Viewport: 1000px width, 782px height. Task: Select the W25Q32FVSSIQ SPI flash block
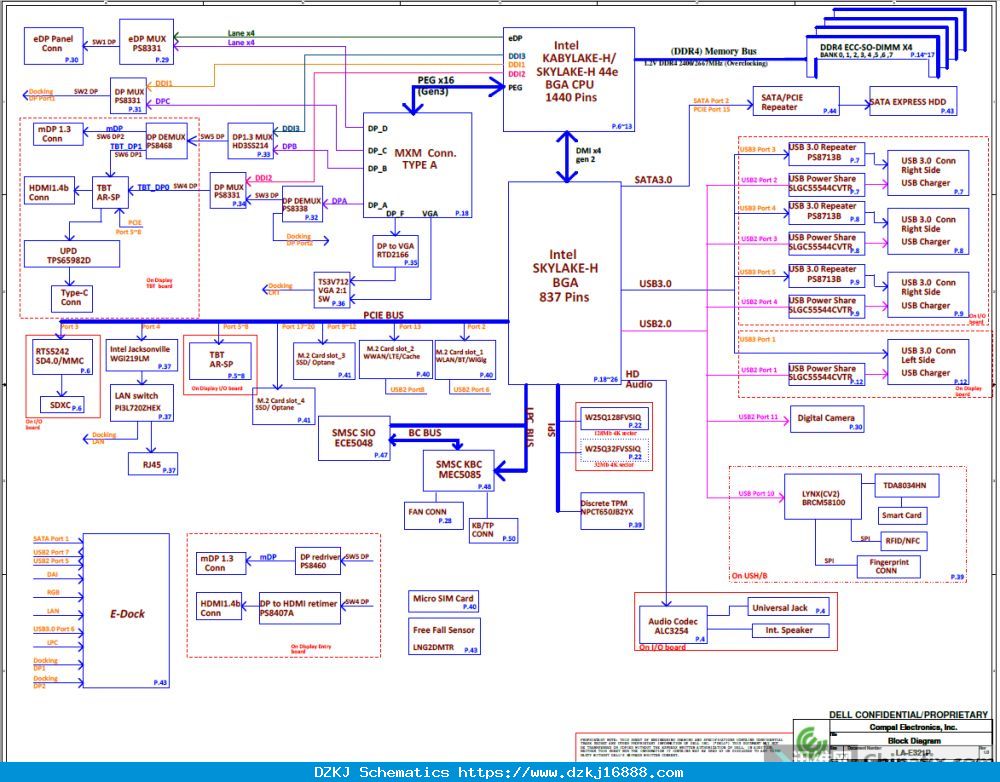point(615,450)
